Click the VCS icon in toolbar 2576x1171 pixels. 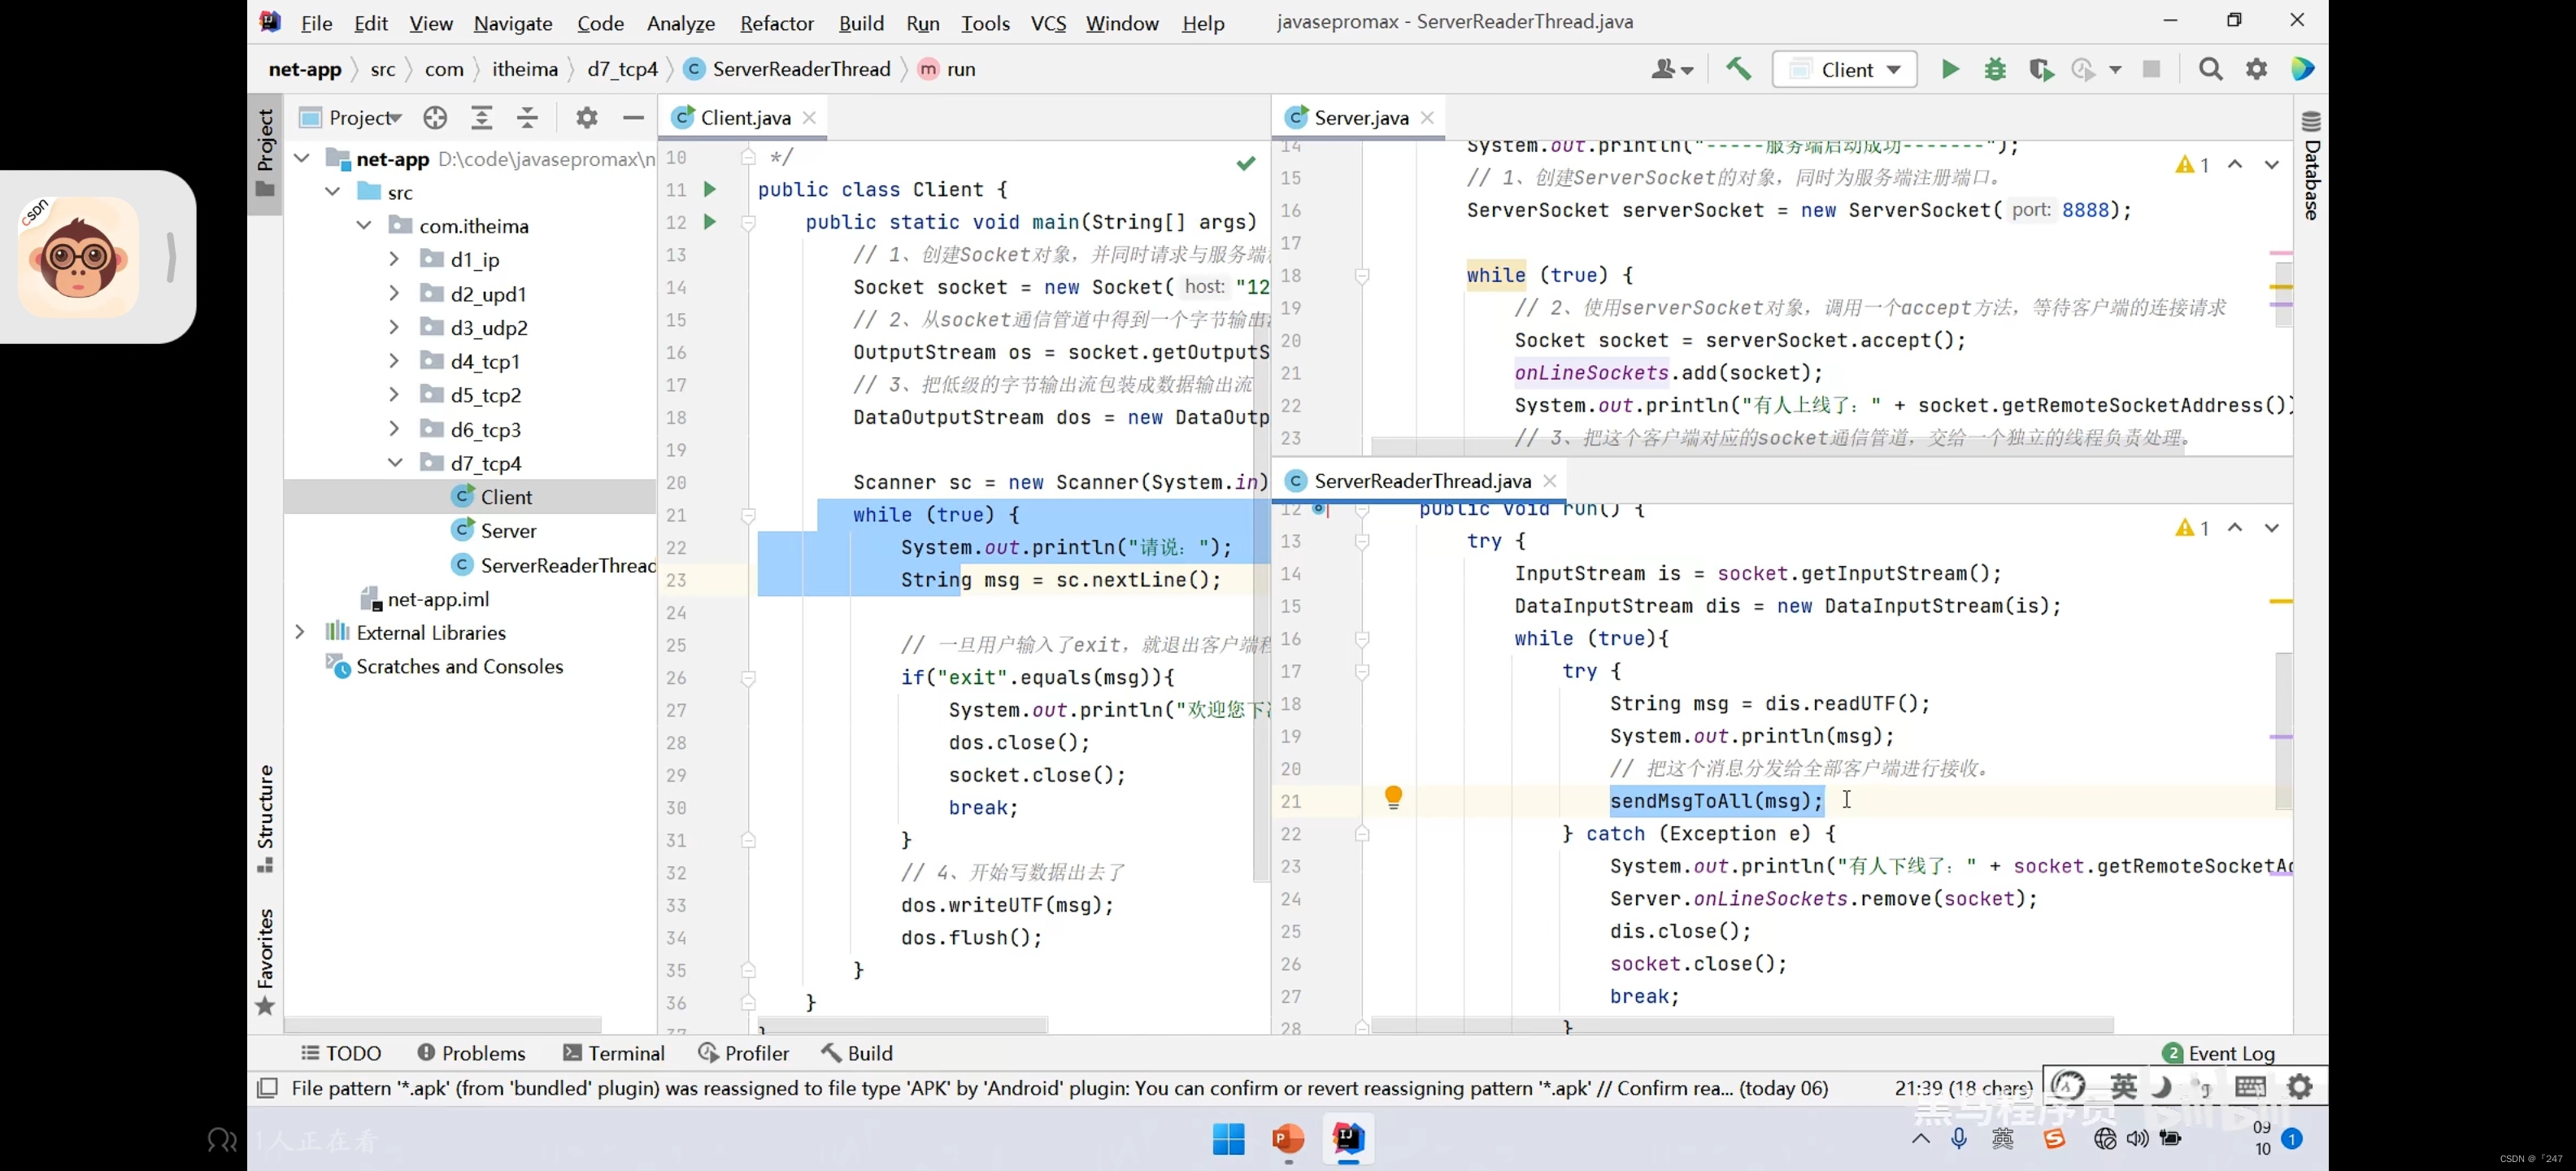click(1050, 21)
